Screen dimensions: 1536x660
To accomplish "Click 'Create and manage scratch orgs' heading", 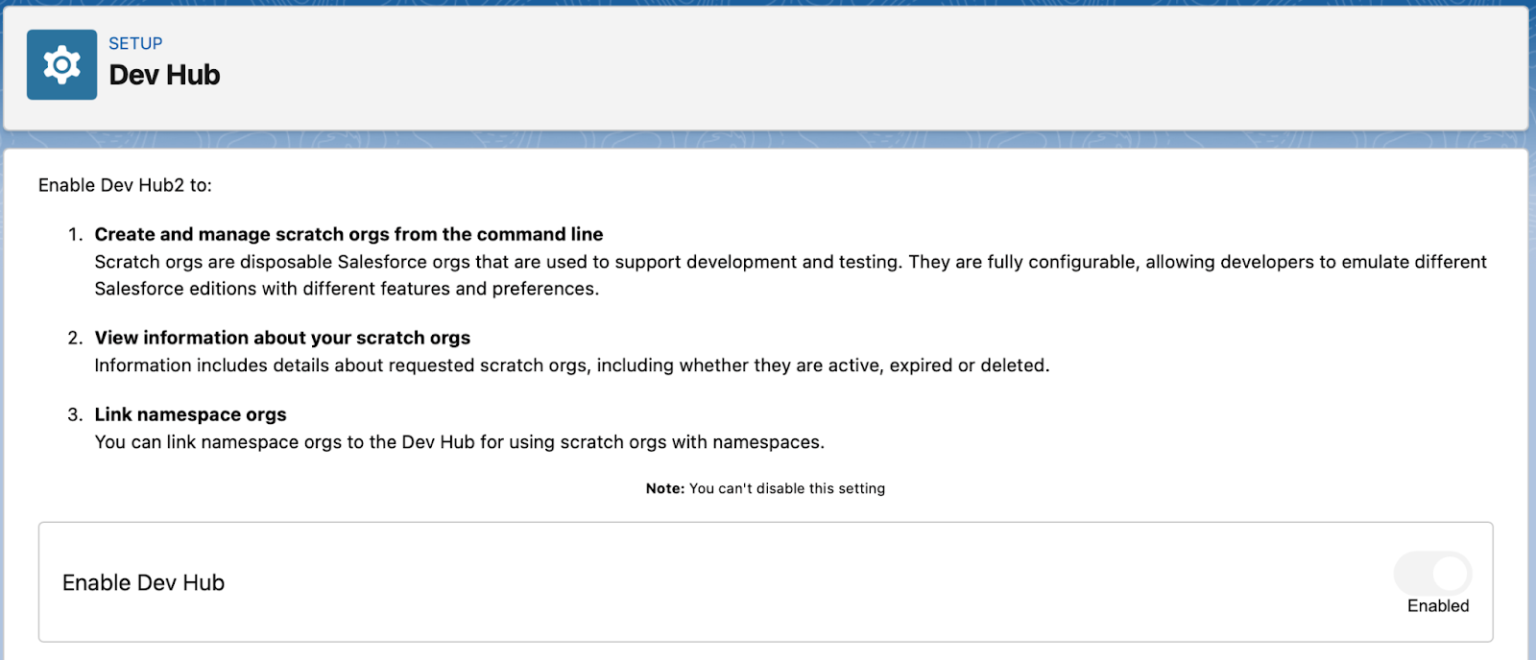I will tap(349, 235).
